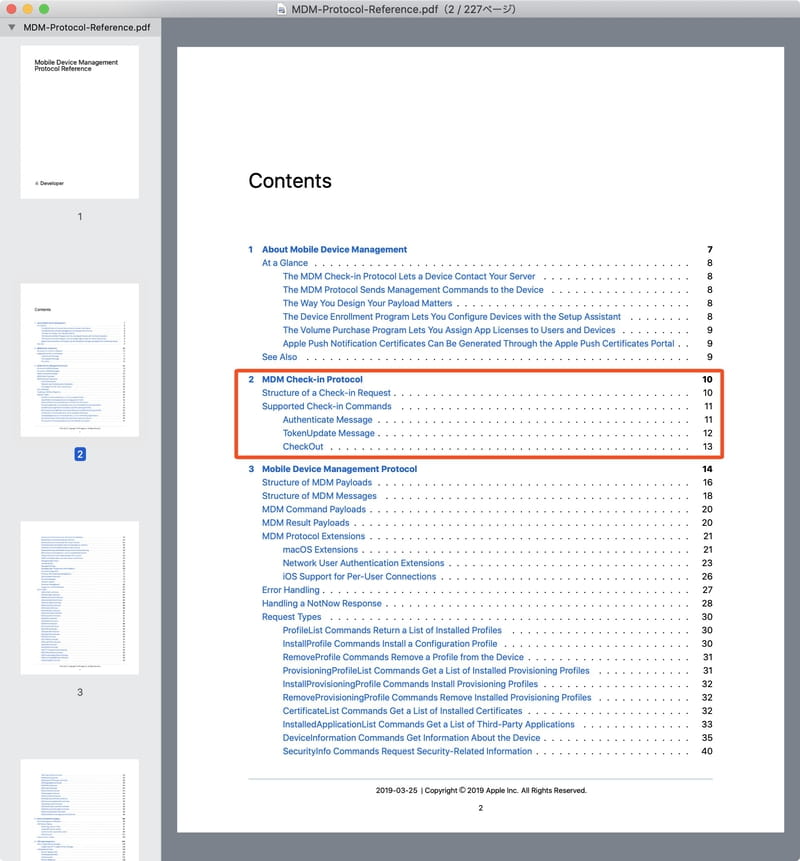This screenshot has width=800, height=861.
Task: Open 'About Mobile Device Management' chapter link
Action: [334, 249]
